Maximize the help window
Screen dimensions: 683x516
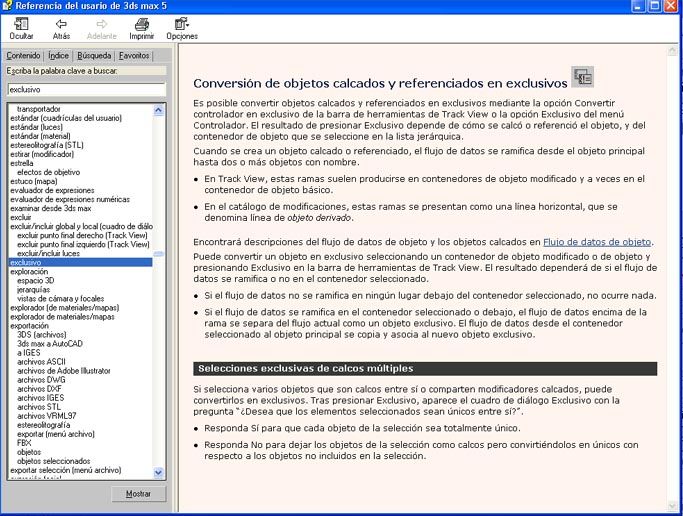tap(655, 6)
